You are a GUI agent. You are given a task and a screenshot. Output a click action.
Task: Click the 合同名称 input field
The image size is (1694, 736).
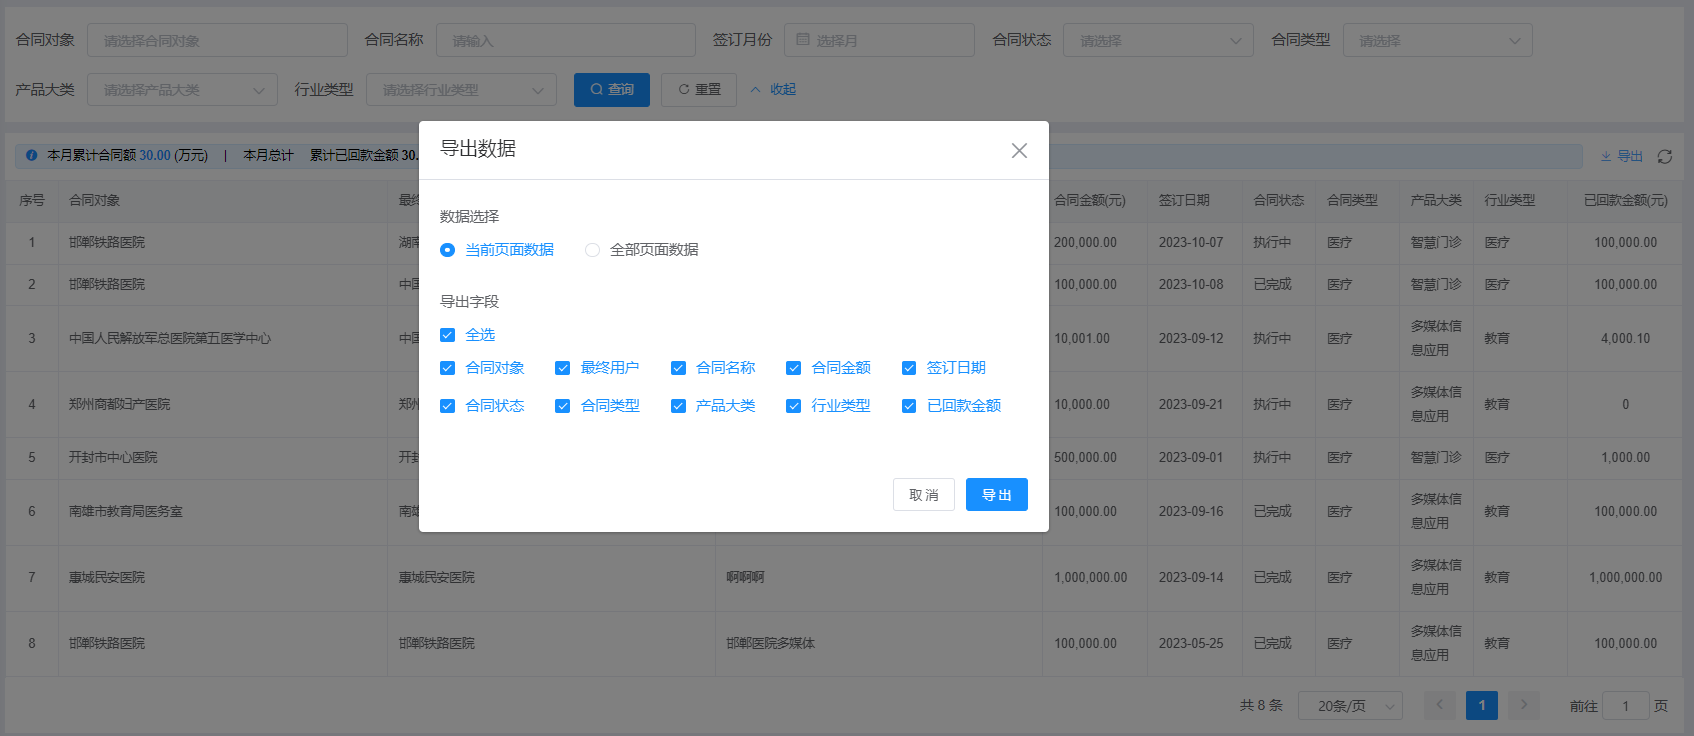point(566,40)
